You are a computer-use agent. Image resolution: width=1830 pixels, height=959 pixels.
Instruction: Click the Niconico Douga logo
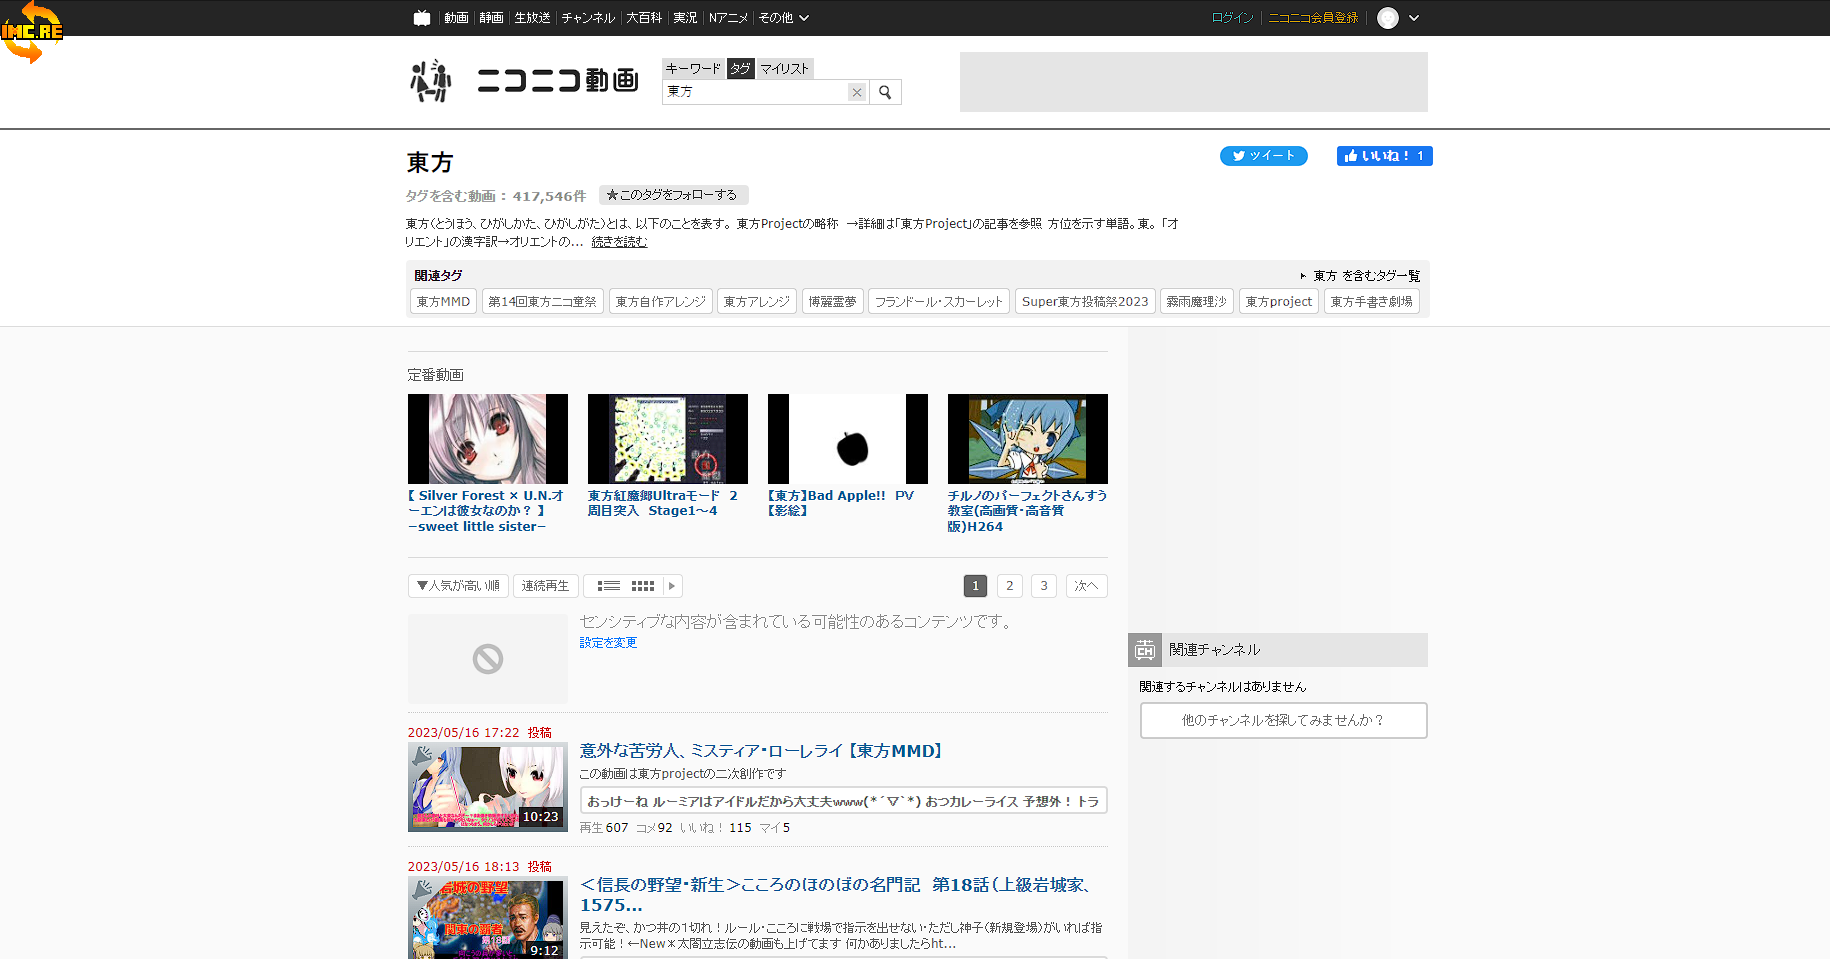pyautogui.click(x=526, y=80)
